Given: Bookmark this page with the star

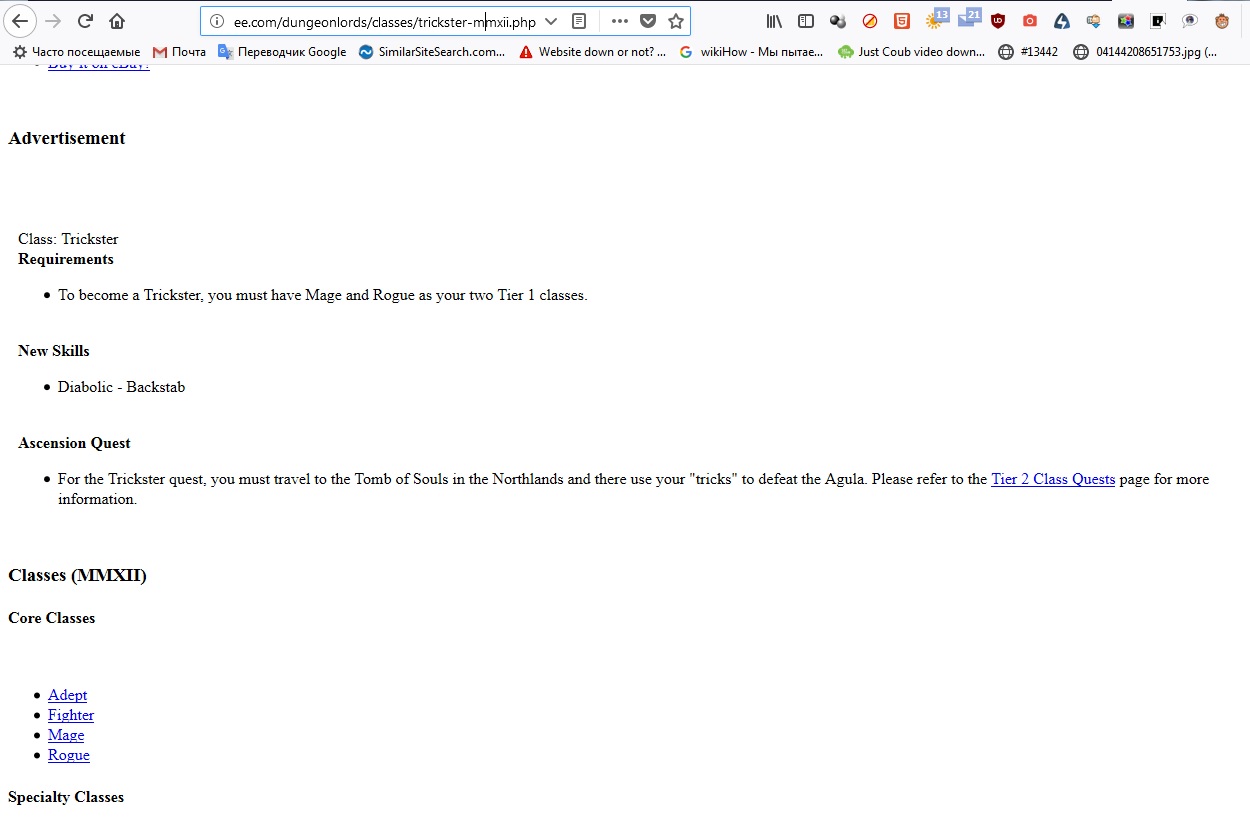Looking at the screenshot, I should pos(676,21).
